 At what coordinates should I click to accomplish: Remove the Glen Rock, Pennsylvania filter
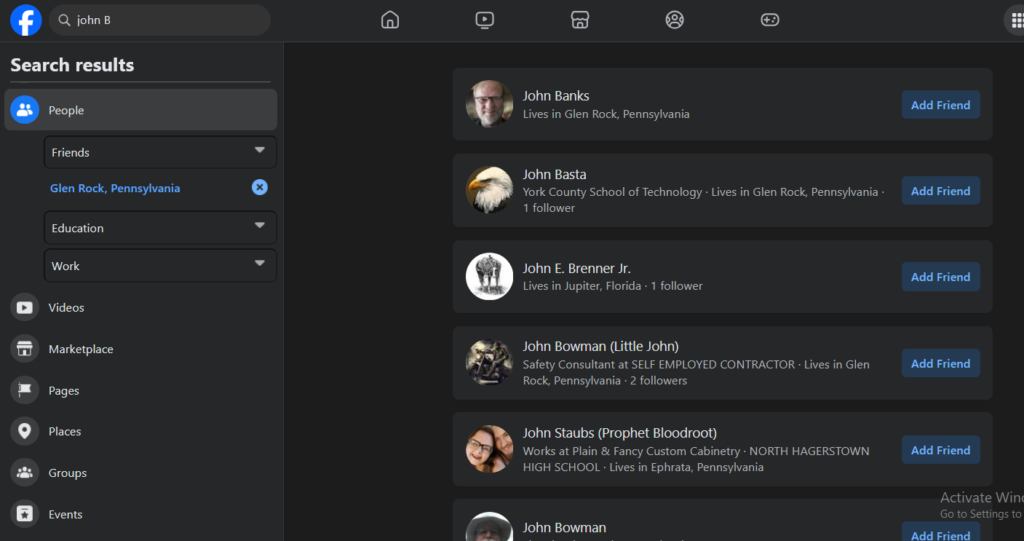coord(260,188)
